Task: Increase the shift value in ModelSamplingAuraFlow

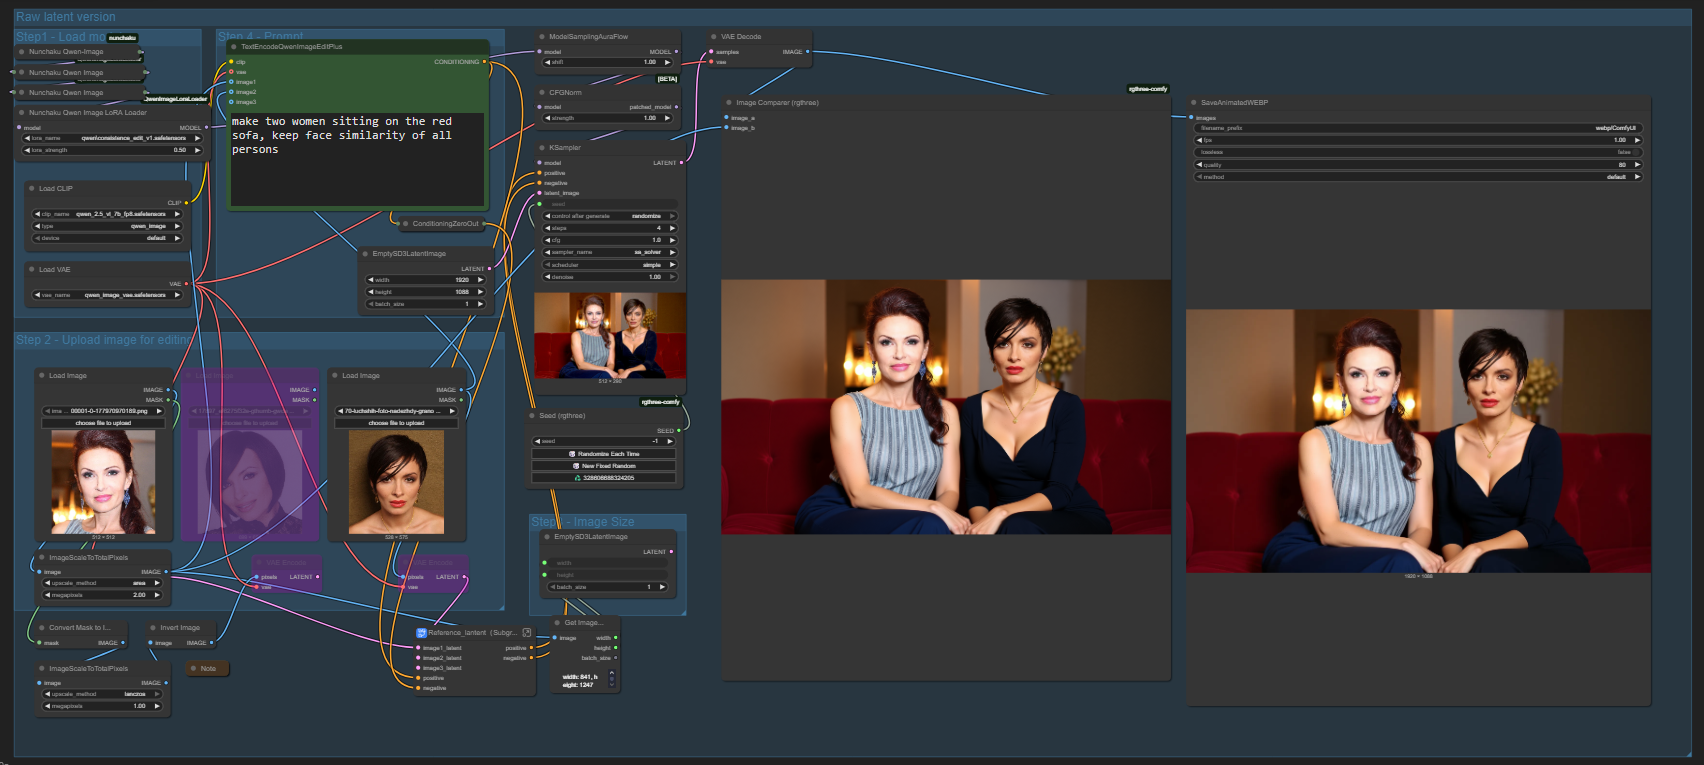Action: 667,62
